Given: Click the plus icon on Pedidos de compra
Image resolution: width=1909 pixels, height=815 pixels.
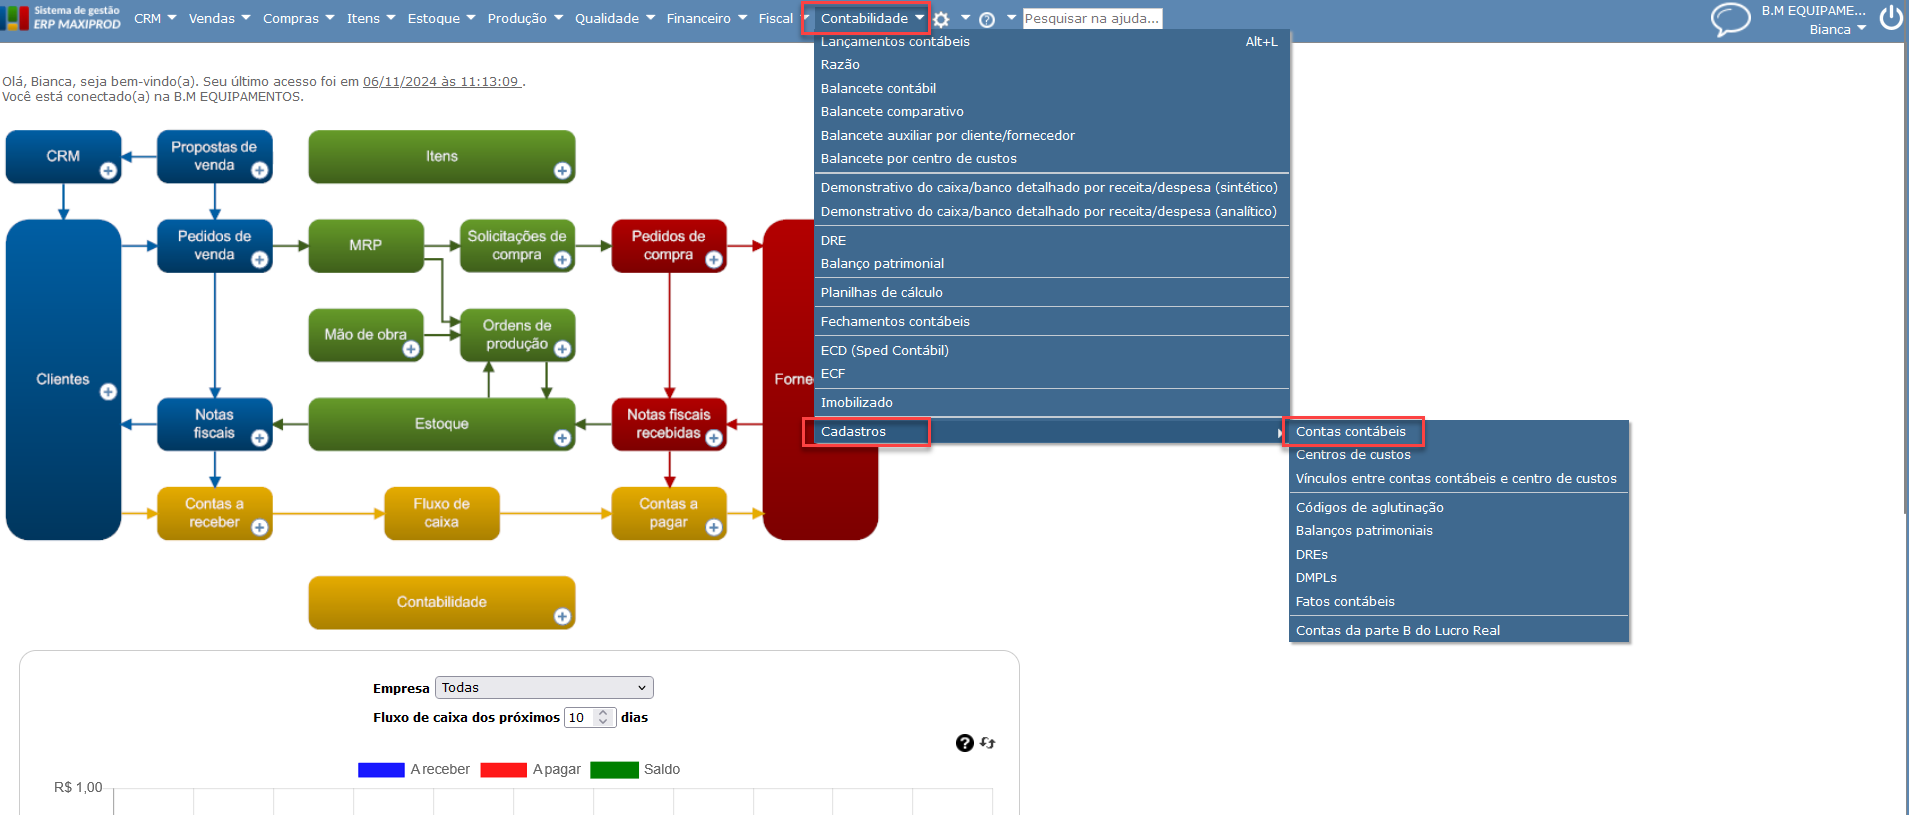Looking at the screenshot, I should [714, 260].
